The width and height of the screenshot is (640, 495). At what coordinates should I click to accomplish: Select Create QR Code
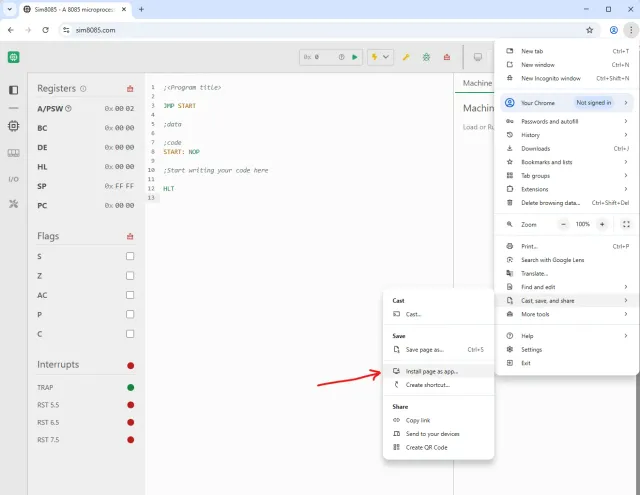coord(439,448)
